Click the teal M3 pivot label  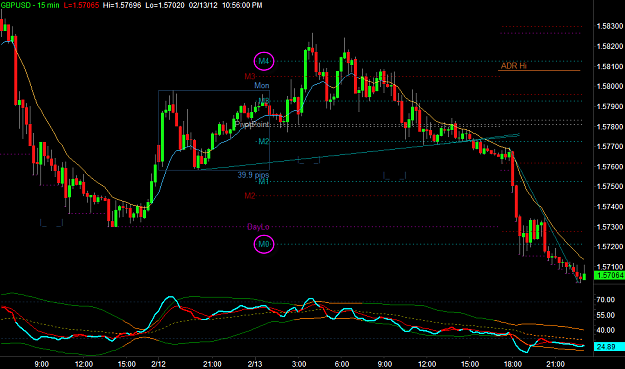point(264,101)
